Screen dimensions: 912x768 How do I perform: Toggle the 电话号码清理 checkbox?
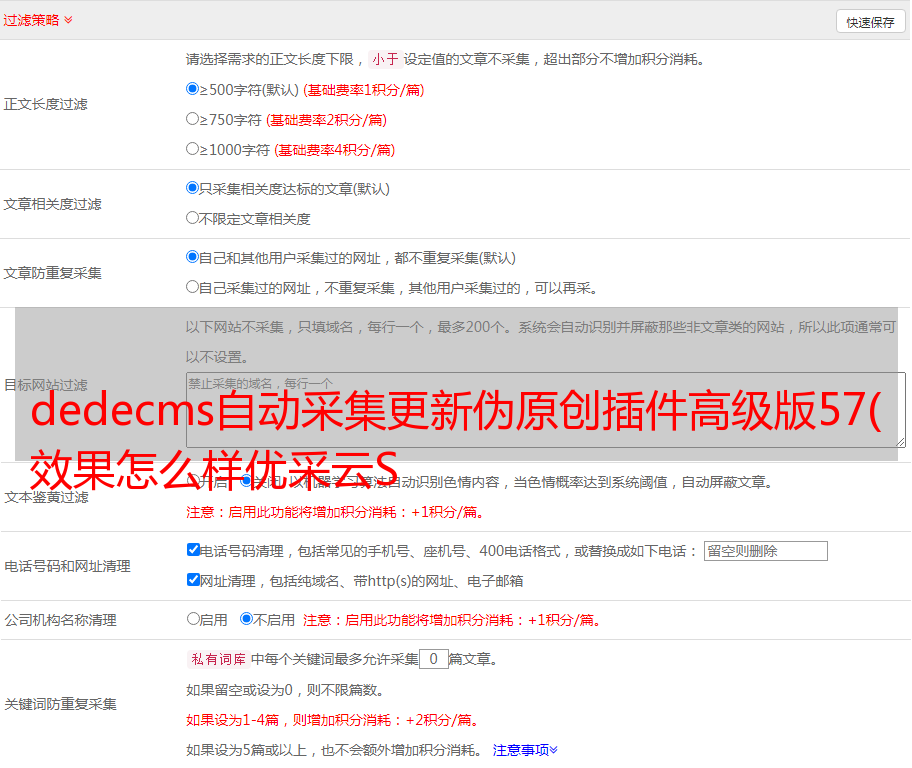(x=193, y=550)
